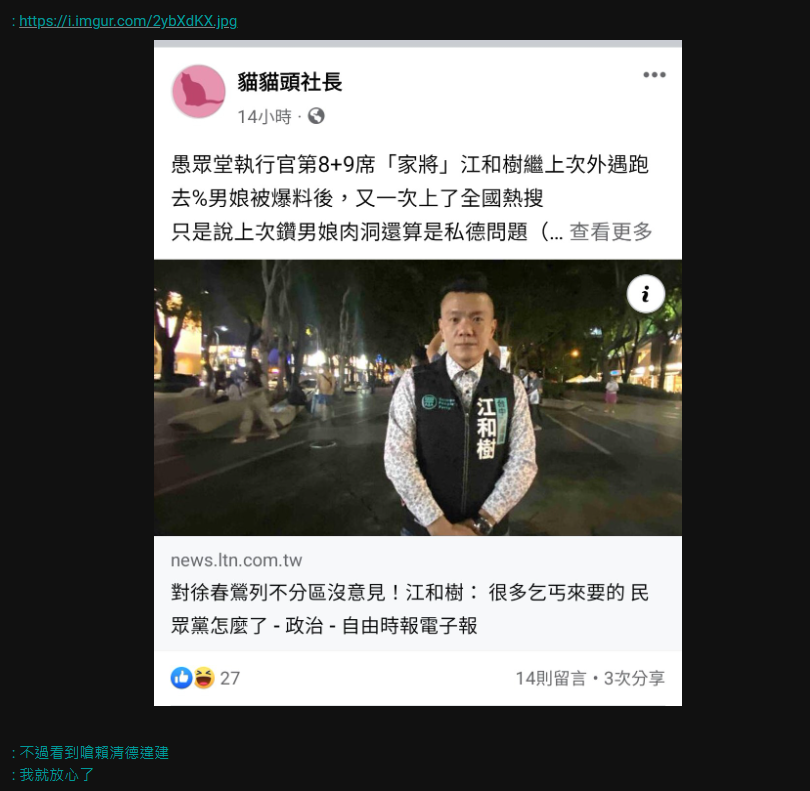
Task: Click the pink cat profile avatar
Action: click(198, 91)
